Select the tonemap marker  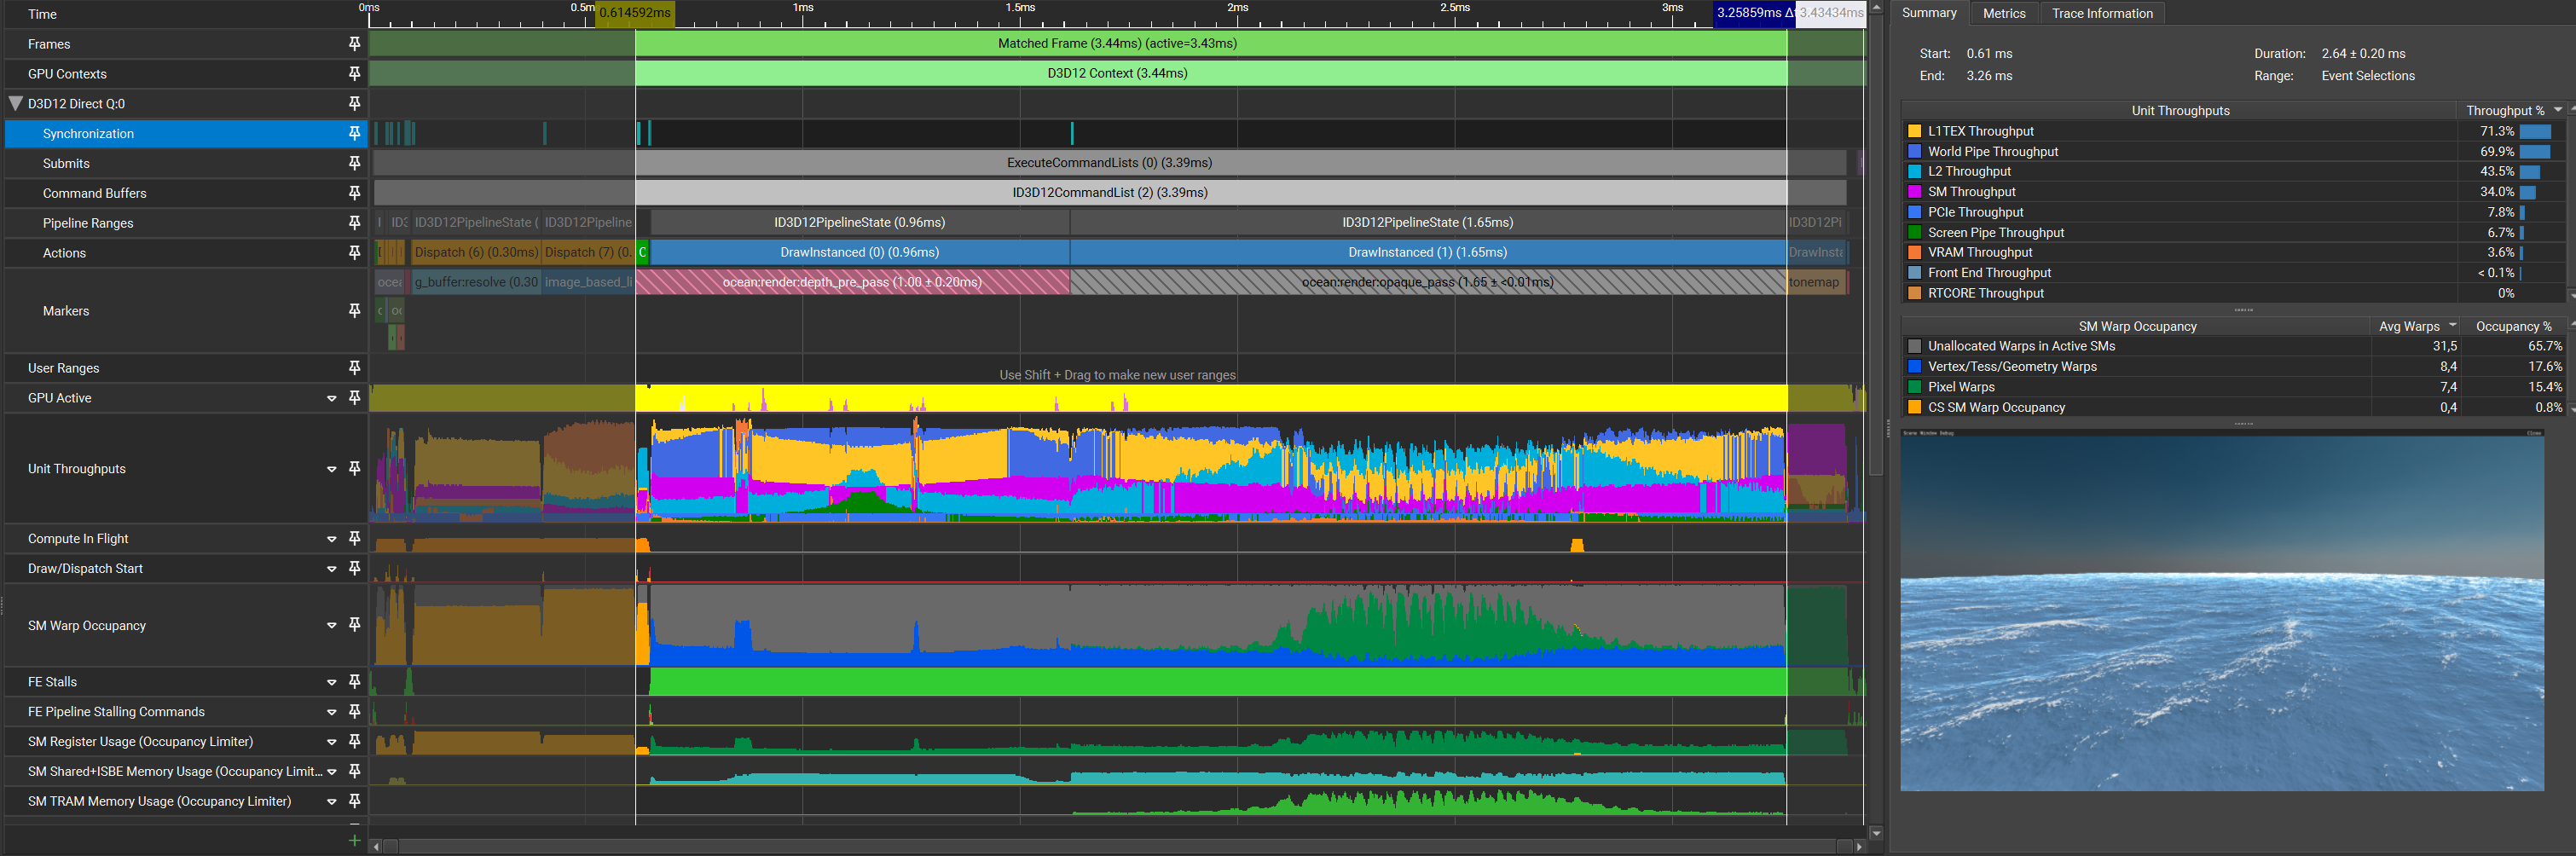(1815, 283)
